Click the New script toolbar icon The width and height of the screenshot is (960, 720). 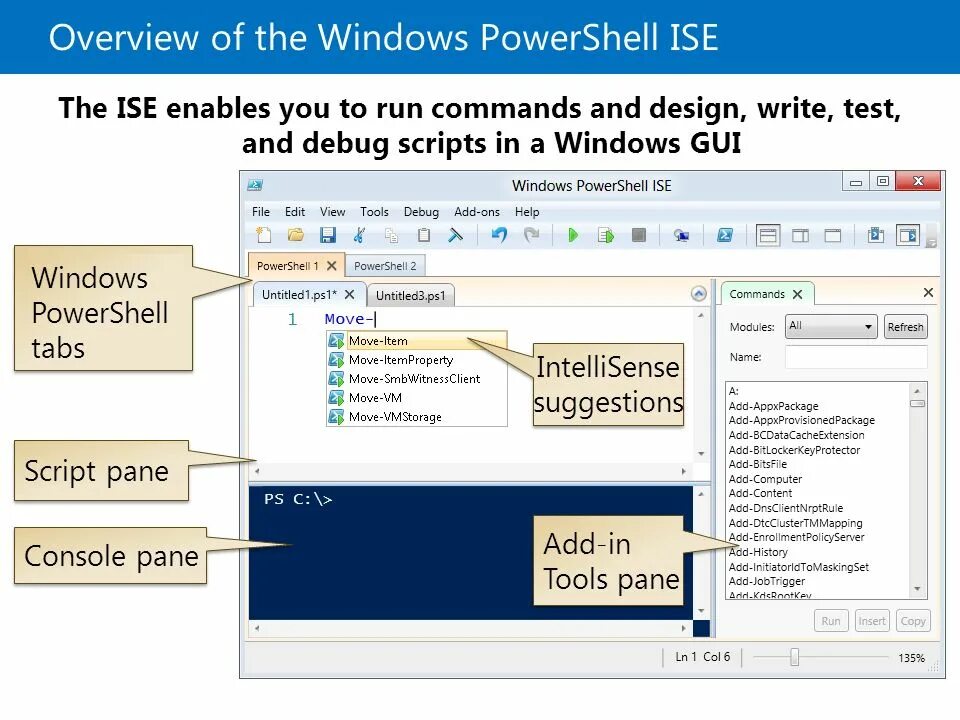coord(264,235)
